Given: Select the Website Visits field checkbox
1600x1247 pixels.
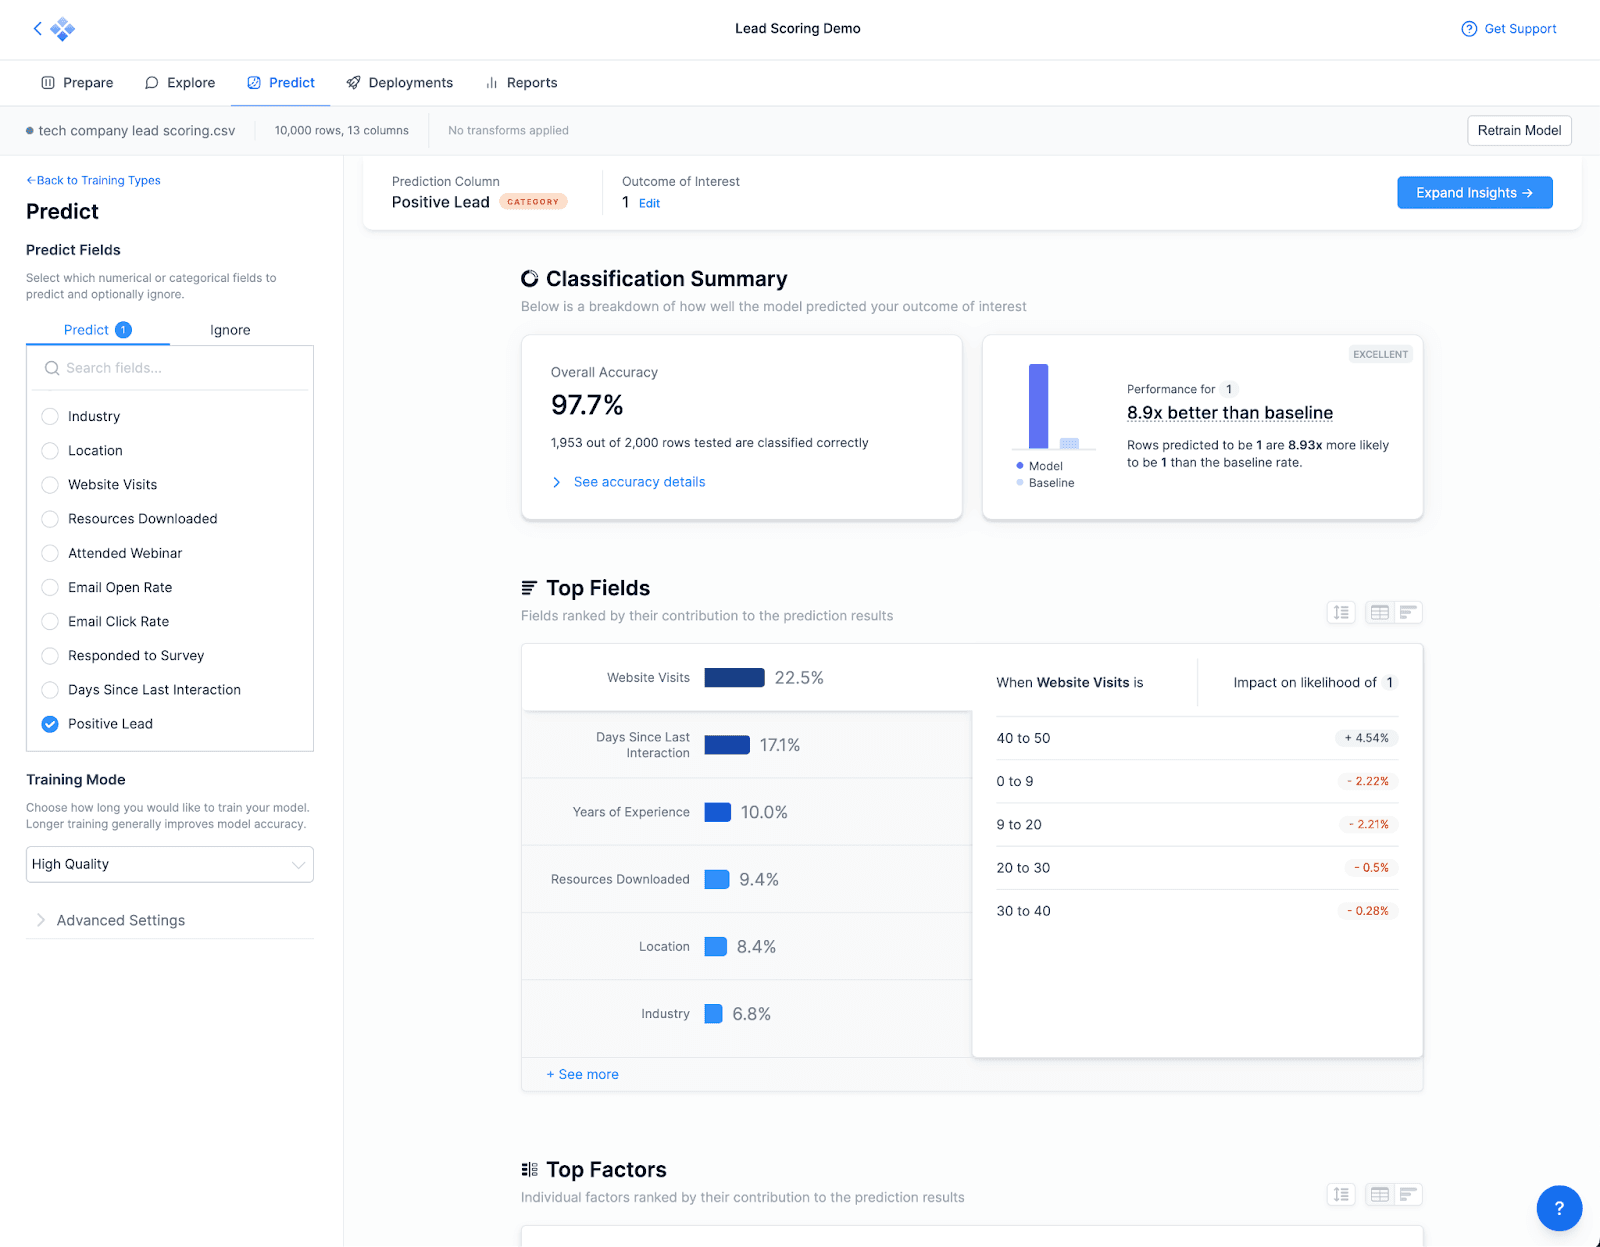Looking at the screenshot, I should [50, 485].
